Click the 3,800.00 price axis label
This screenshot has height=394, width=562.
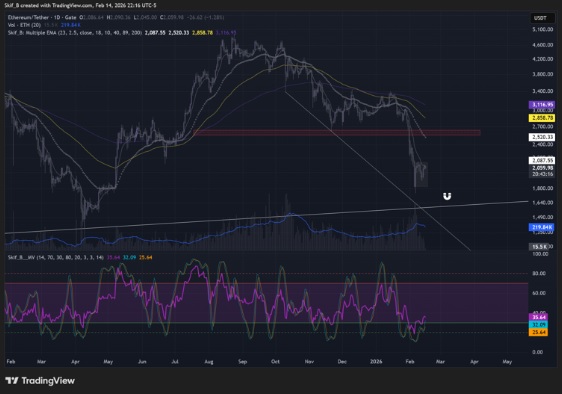tap(543, 74)
